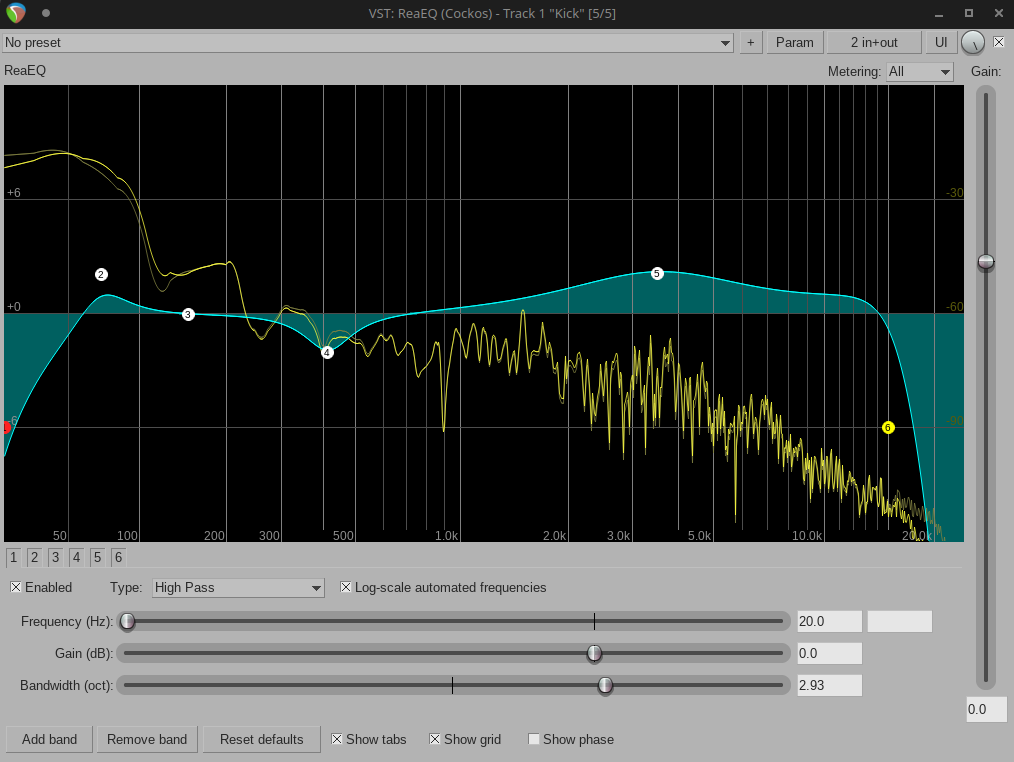Click the wet/dry mix knob

972,43
